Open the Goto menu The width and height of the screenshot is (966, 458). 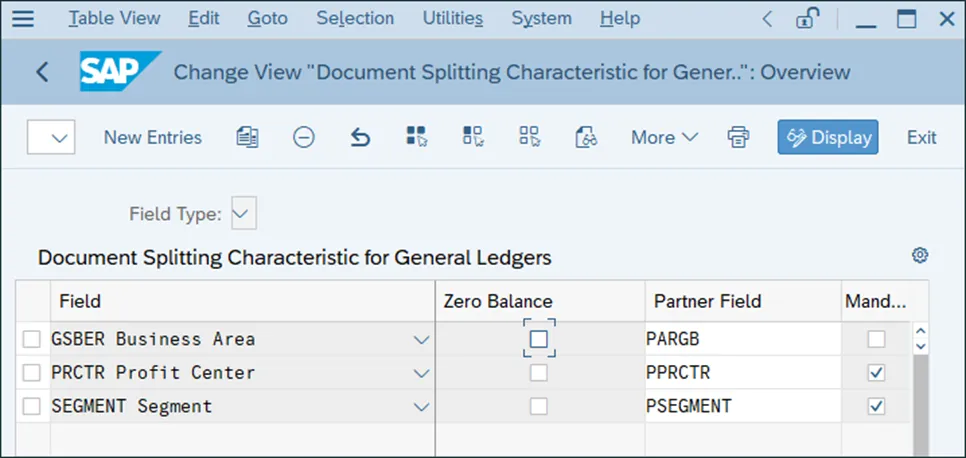tap(267, 18)
